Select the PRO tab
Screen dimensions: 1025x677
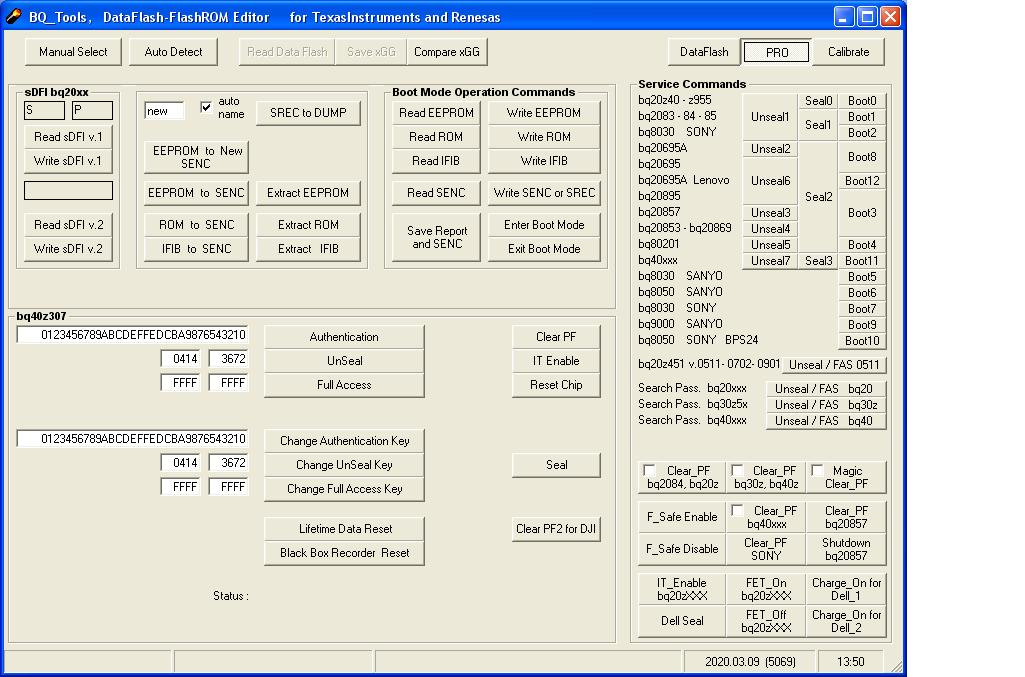(777, 52)
